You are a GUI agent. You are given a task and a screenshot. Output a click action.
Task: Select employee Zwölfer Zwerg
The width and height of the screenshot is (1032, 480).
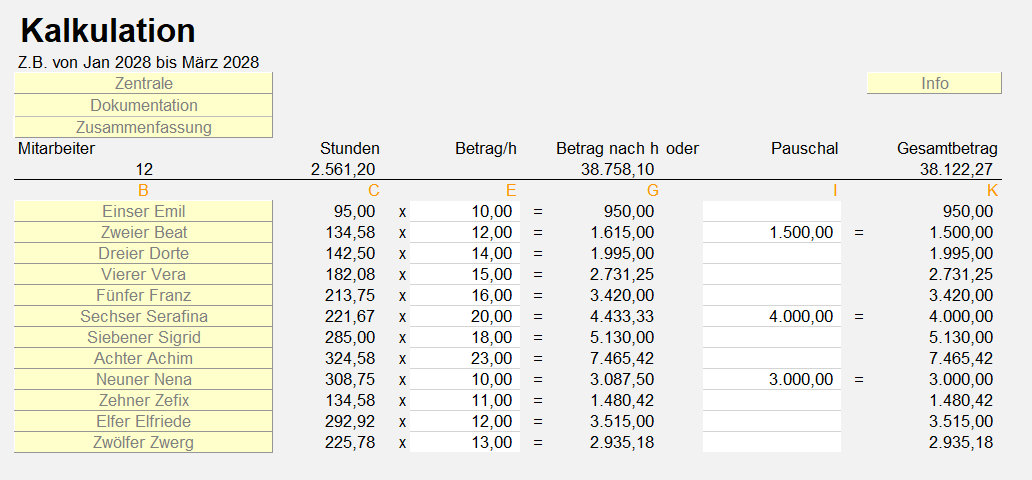[x=143, y=442]
